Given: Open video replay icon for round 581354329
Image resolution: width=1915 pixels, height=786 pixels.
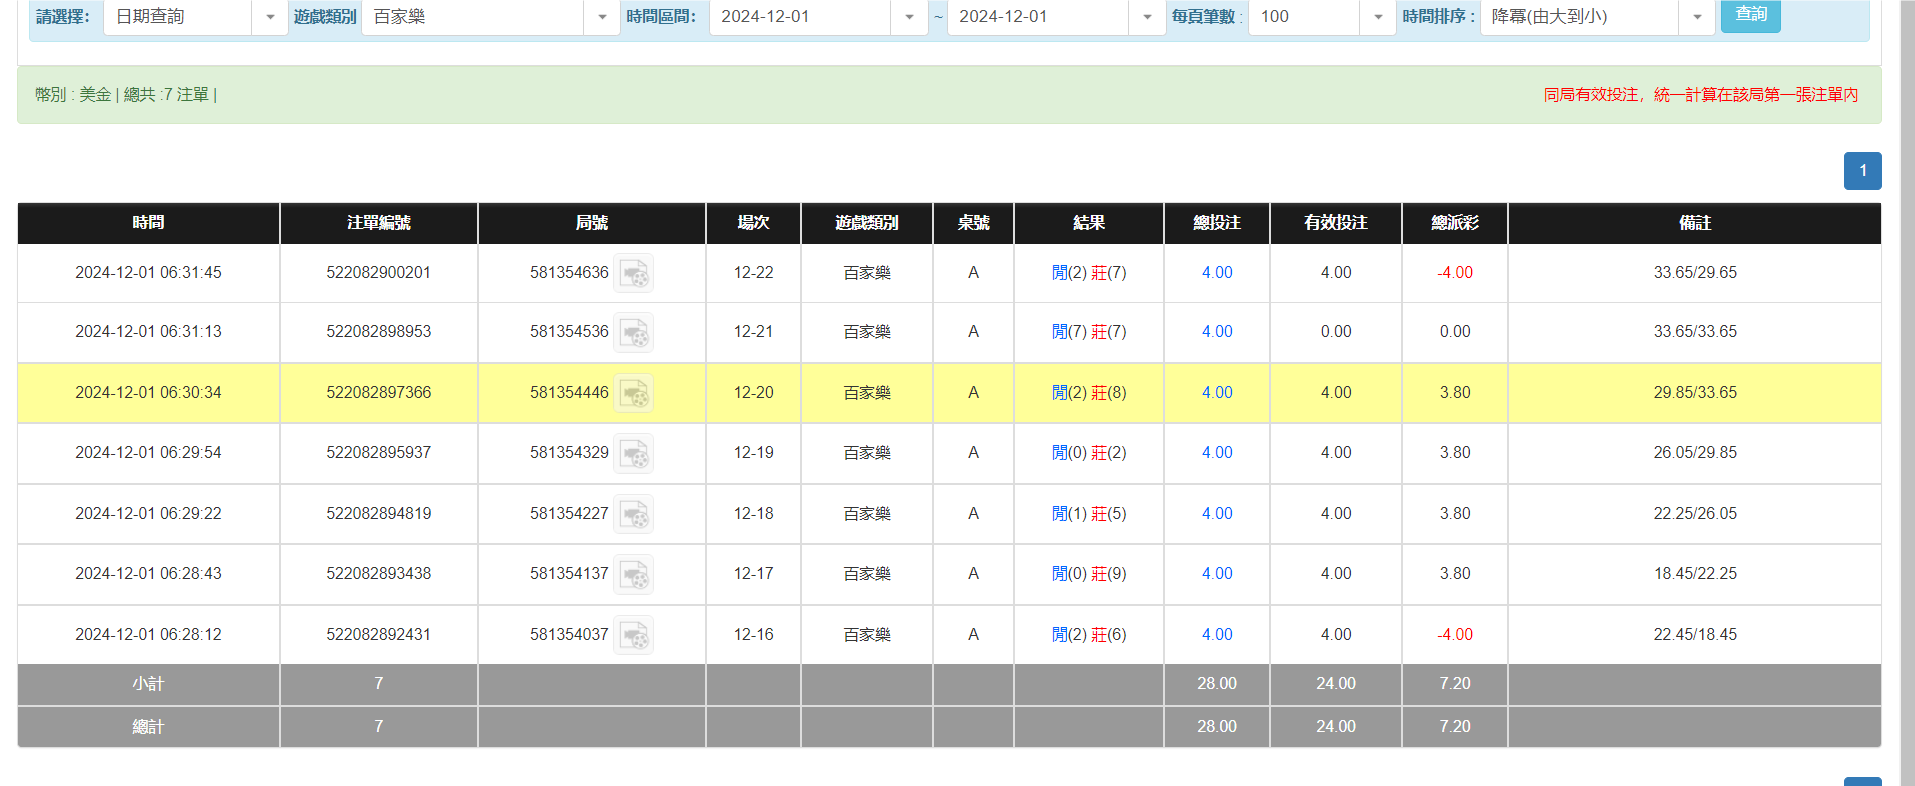Looking at the screenshot, I should click(633, 453).
